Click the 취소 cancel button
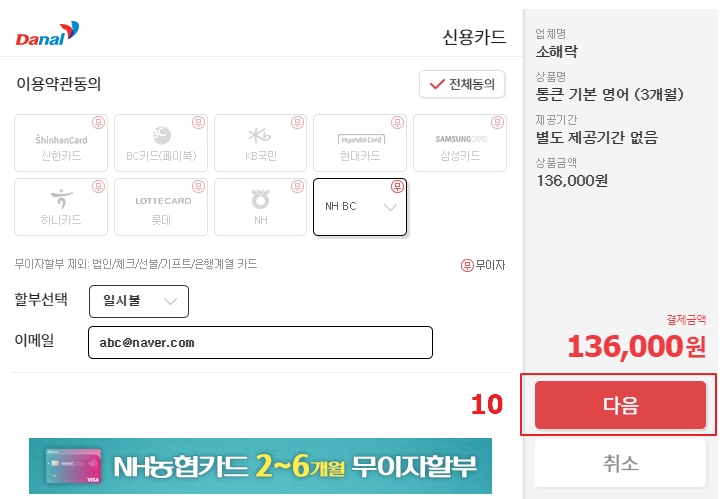 pyautogui.click(x=620, y=463)
